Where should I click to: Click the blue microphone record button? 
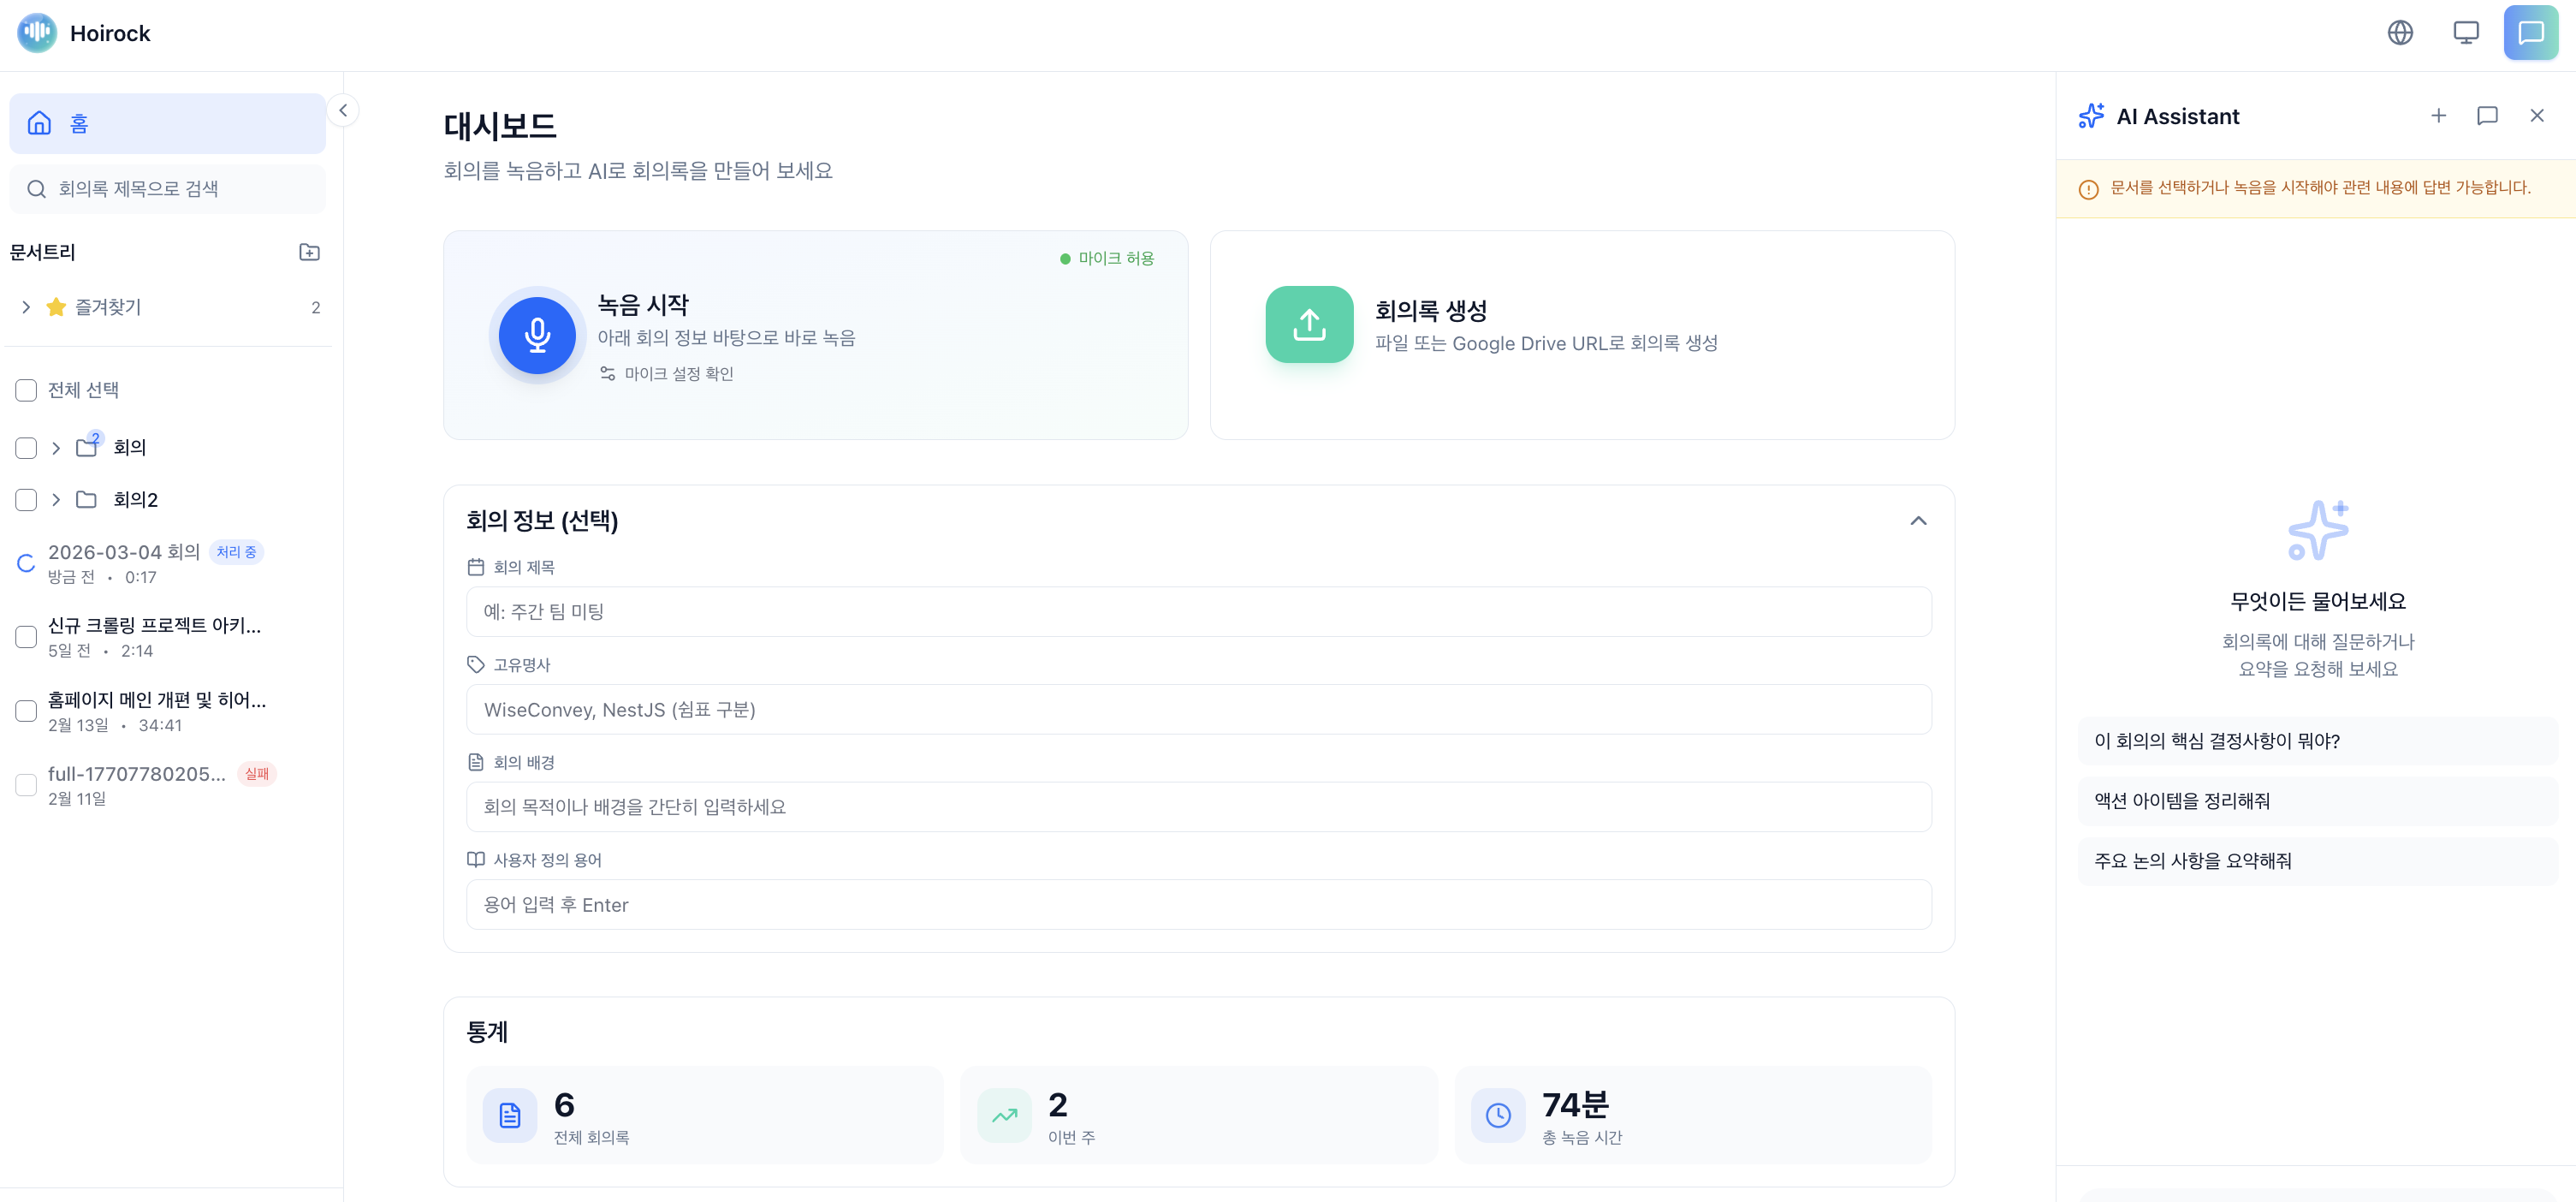[x=537, y=335]
